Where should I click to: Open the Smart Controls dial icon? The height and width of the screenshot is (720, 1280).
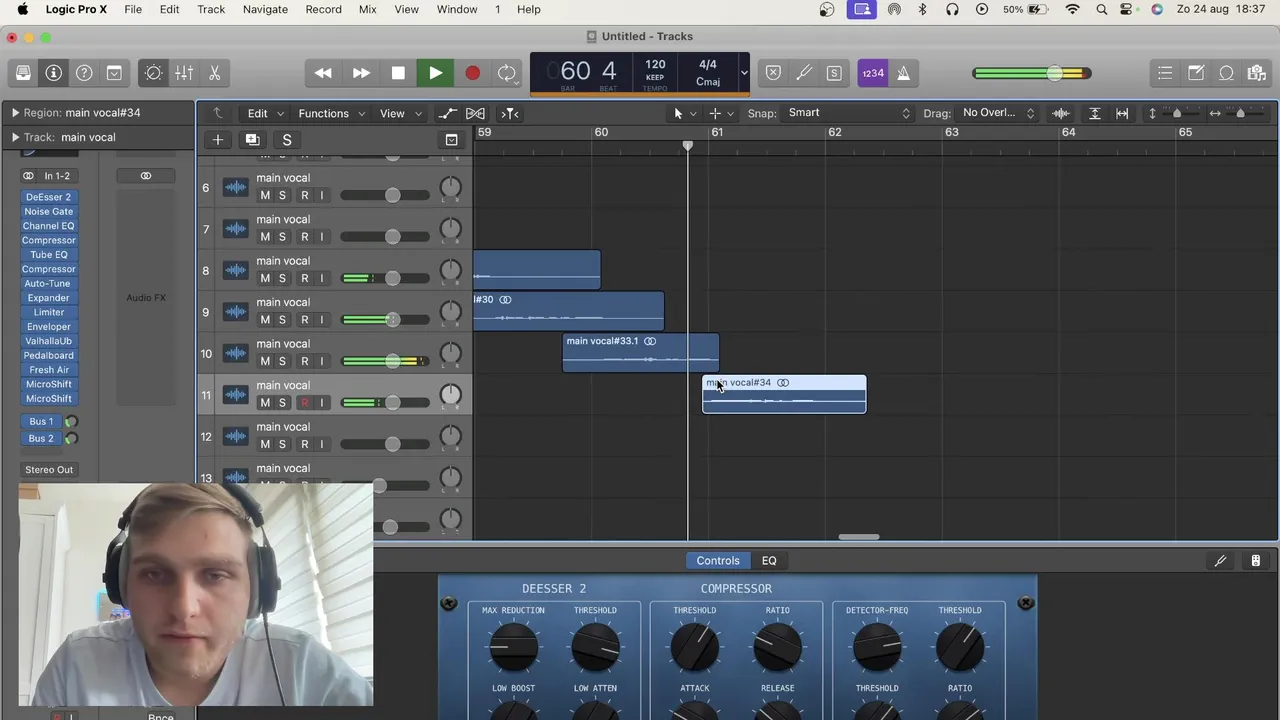[x=154, y=73]
